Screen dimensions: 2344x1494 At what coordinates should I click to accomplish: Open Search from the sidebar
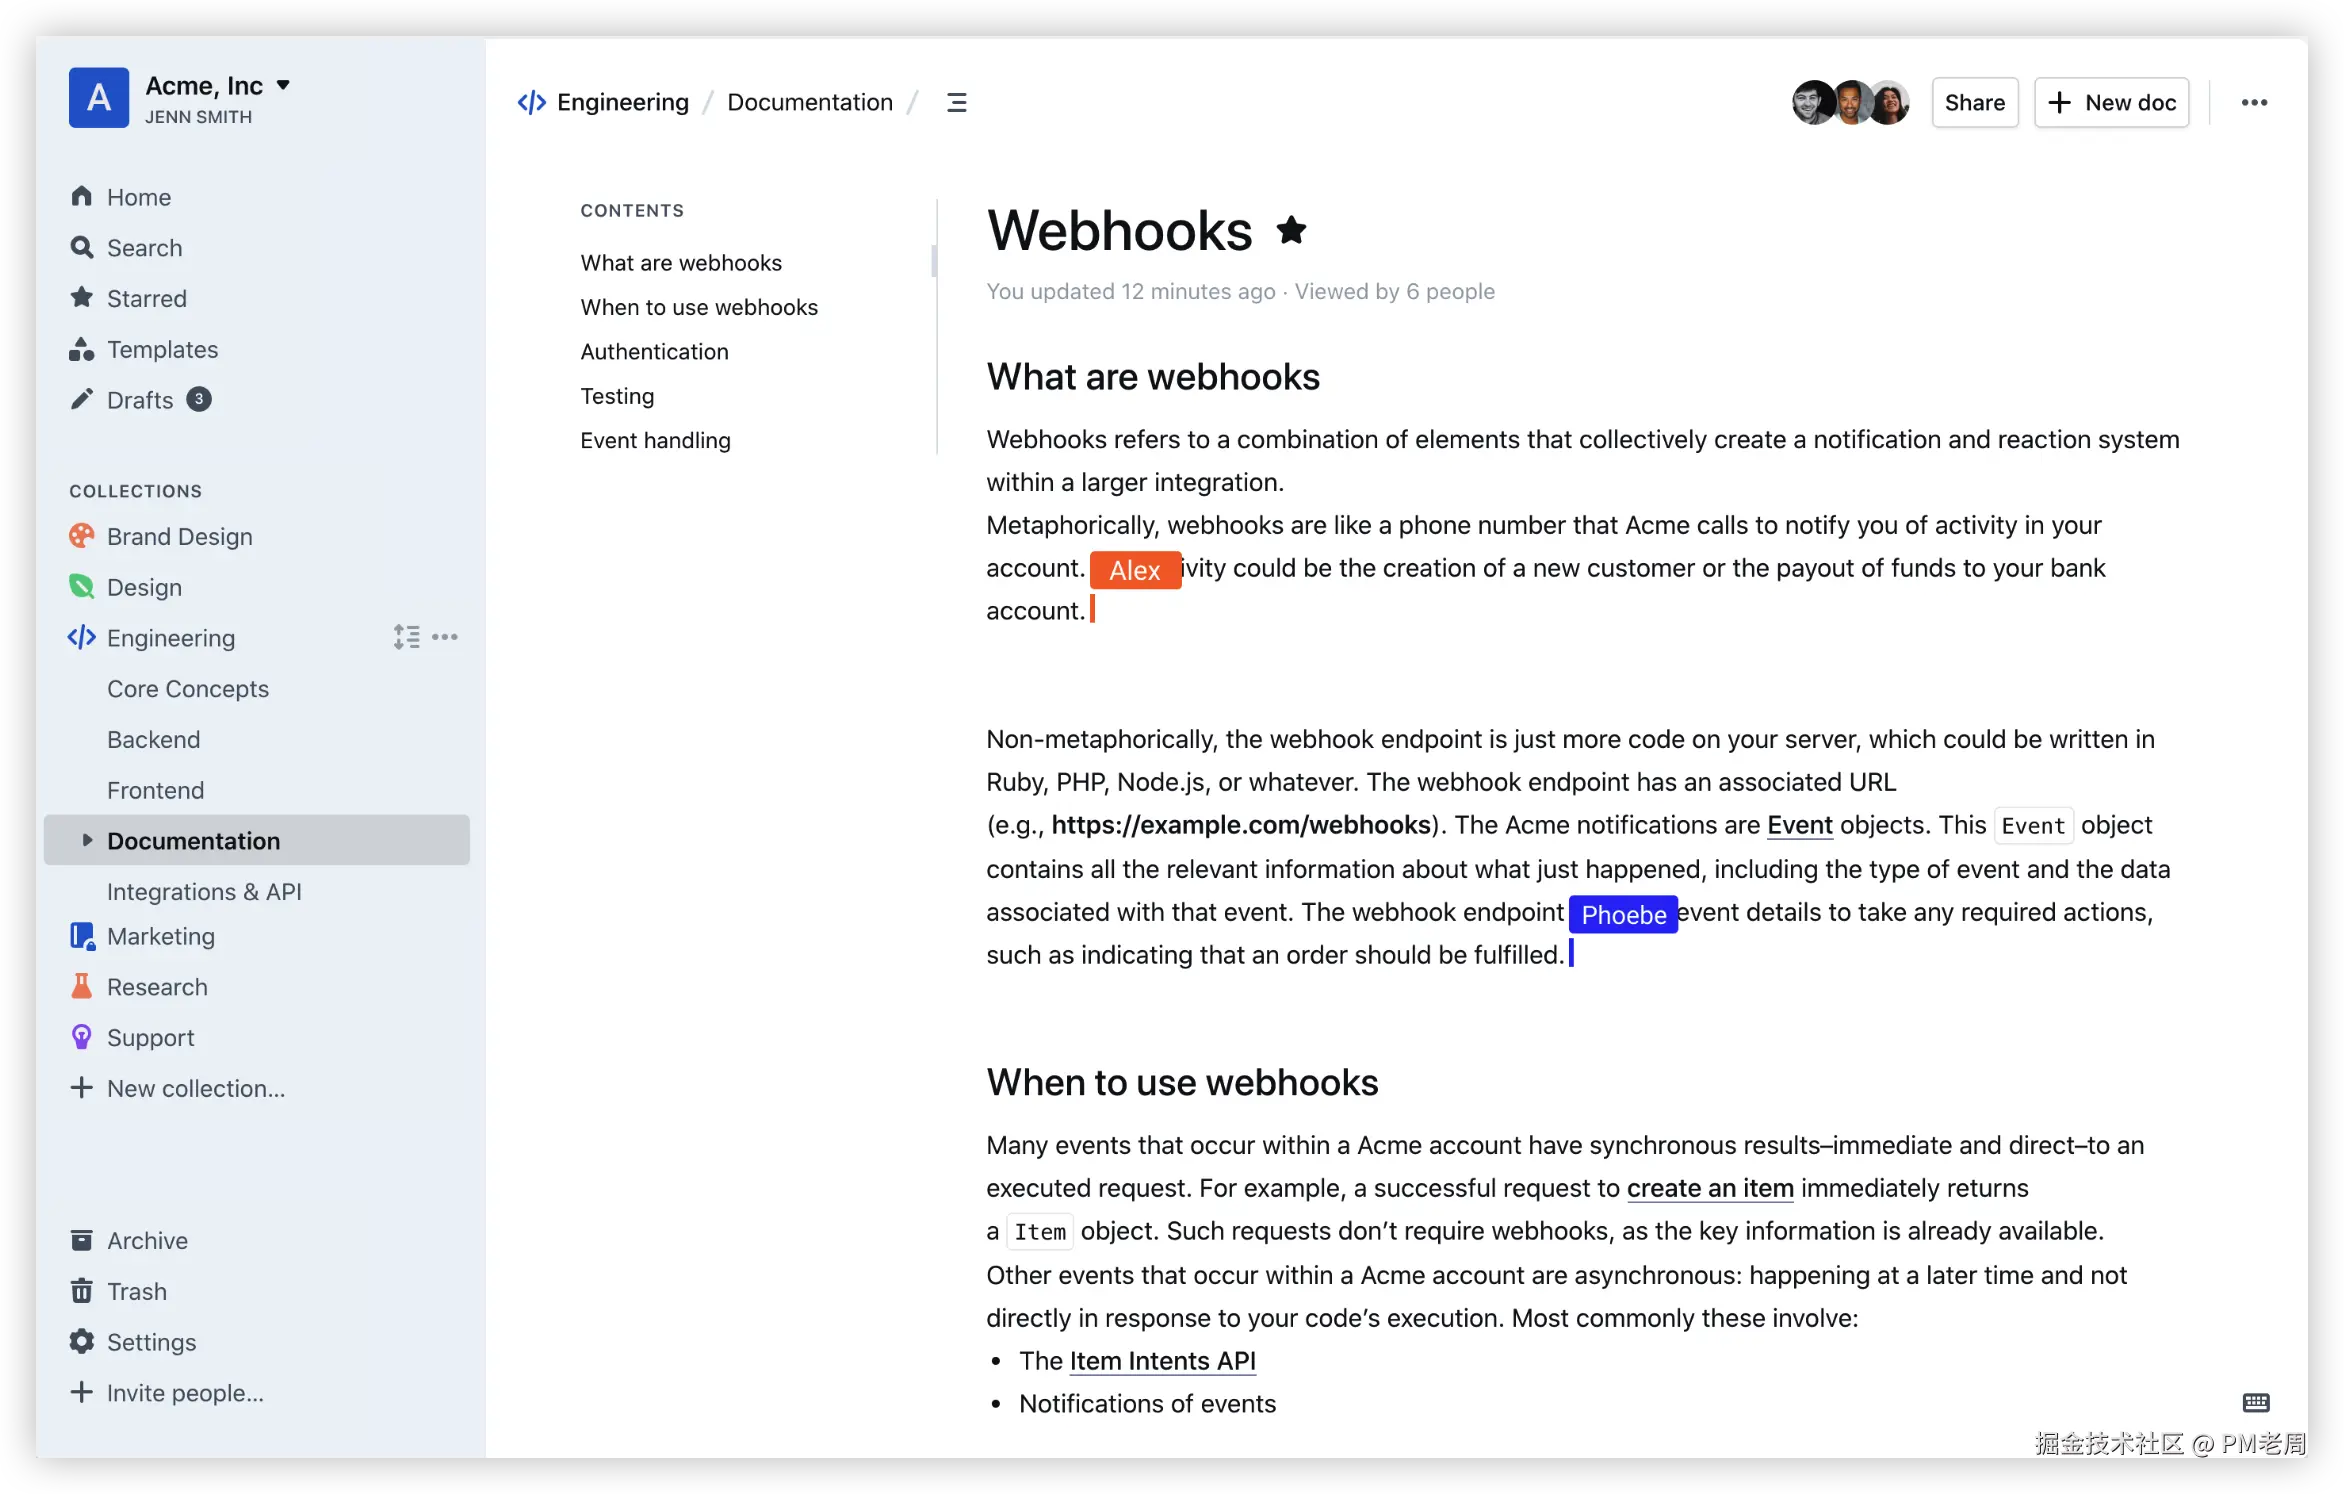tap(144, 248)
